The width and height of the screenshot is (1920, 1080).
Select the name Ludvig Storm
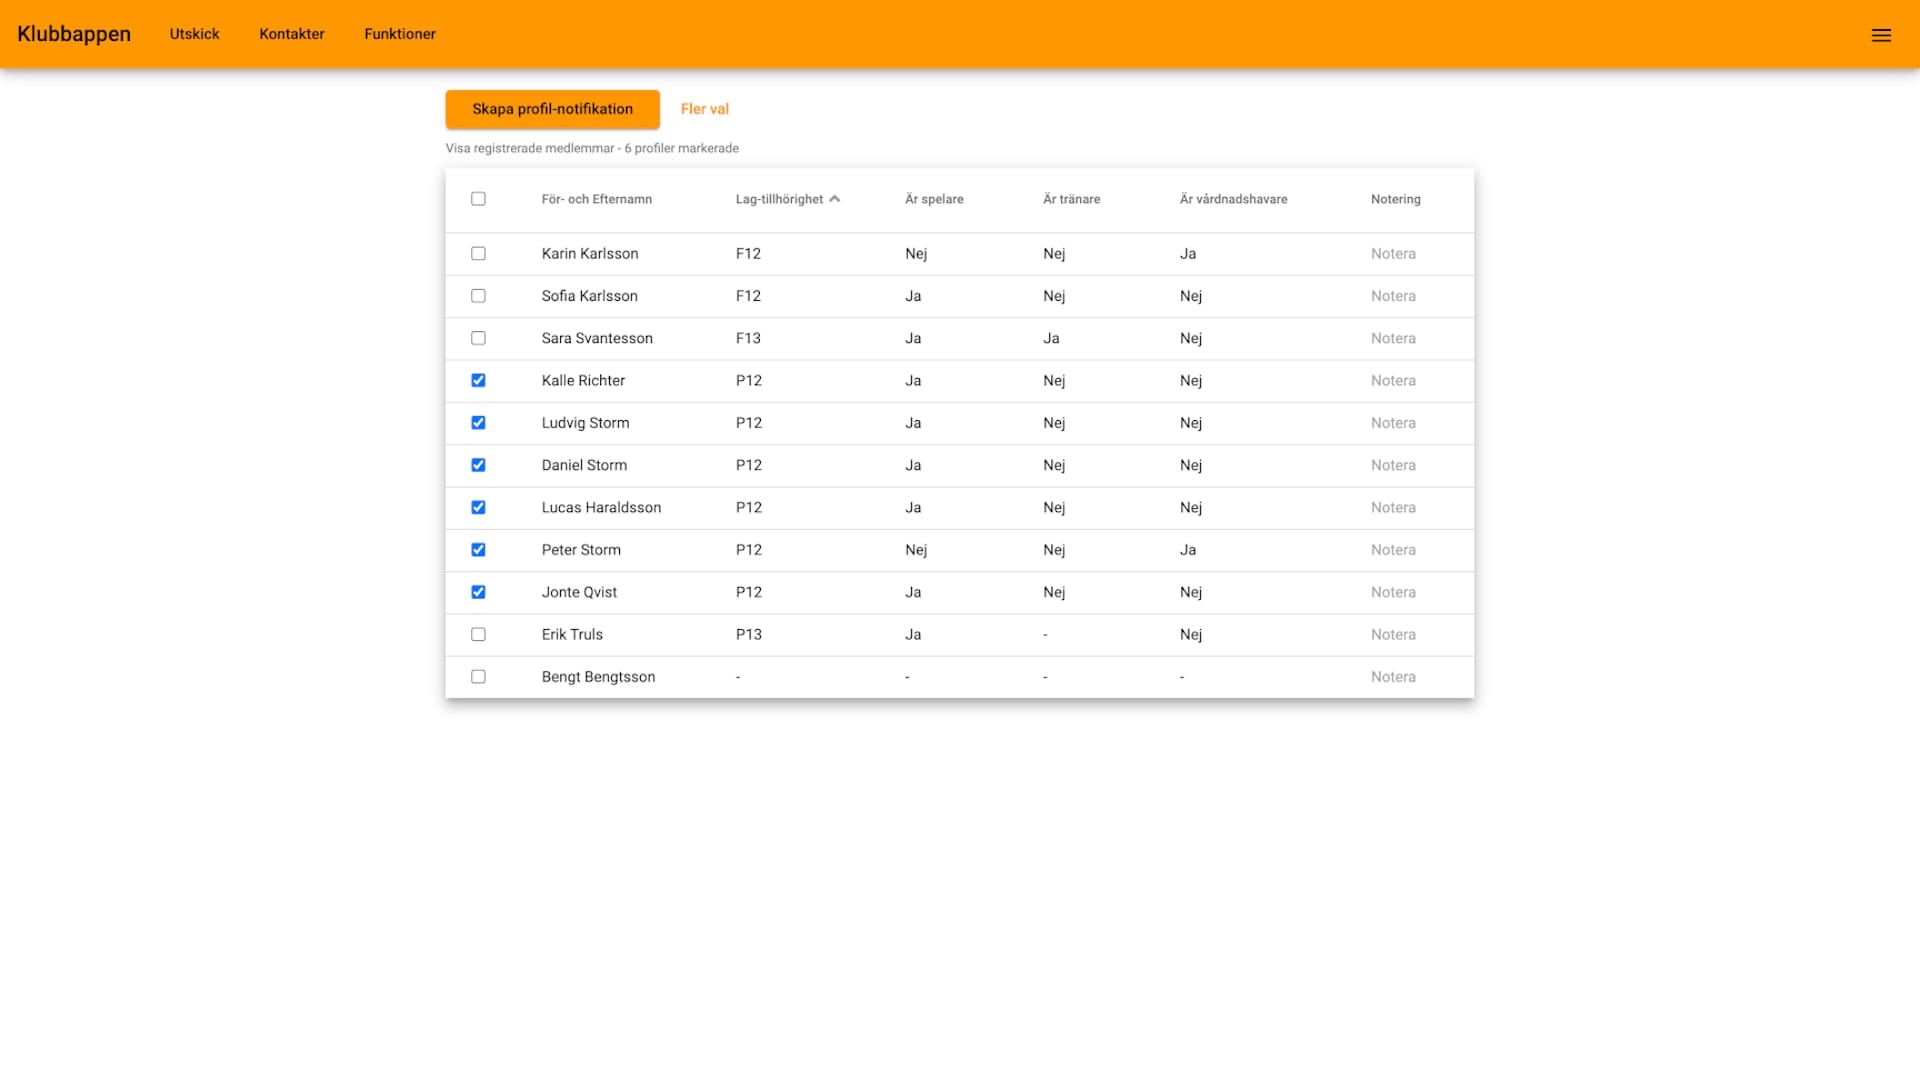[x=586, y=423]
